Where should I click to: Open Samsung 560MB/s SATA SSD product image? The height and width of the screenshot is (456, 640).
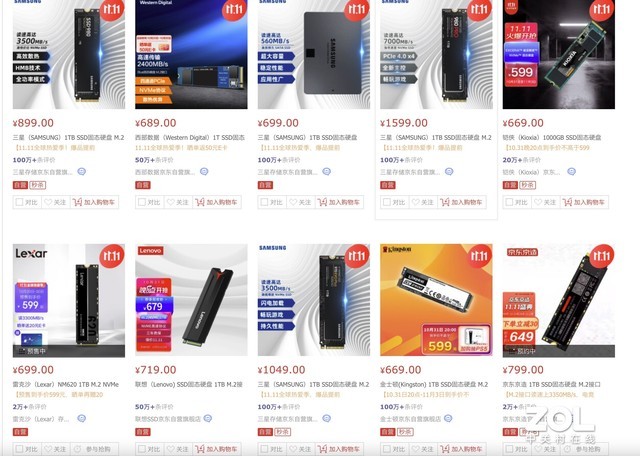314,54
